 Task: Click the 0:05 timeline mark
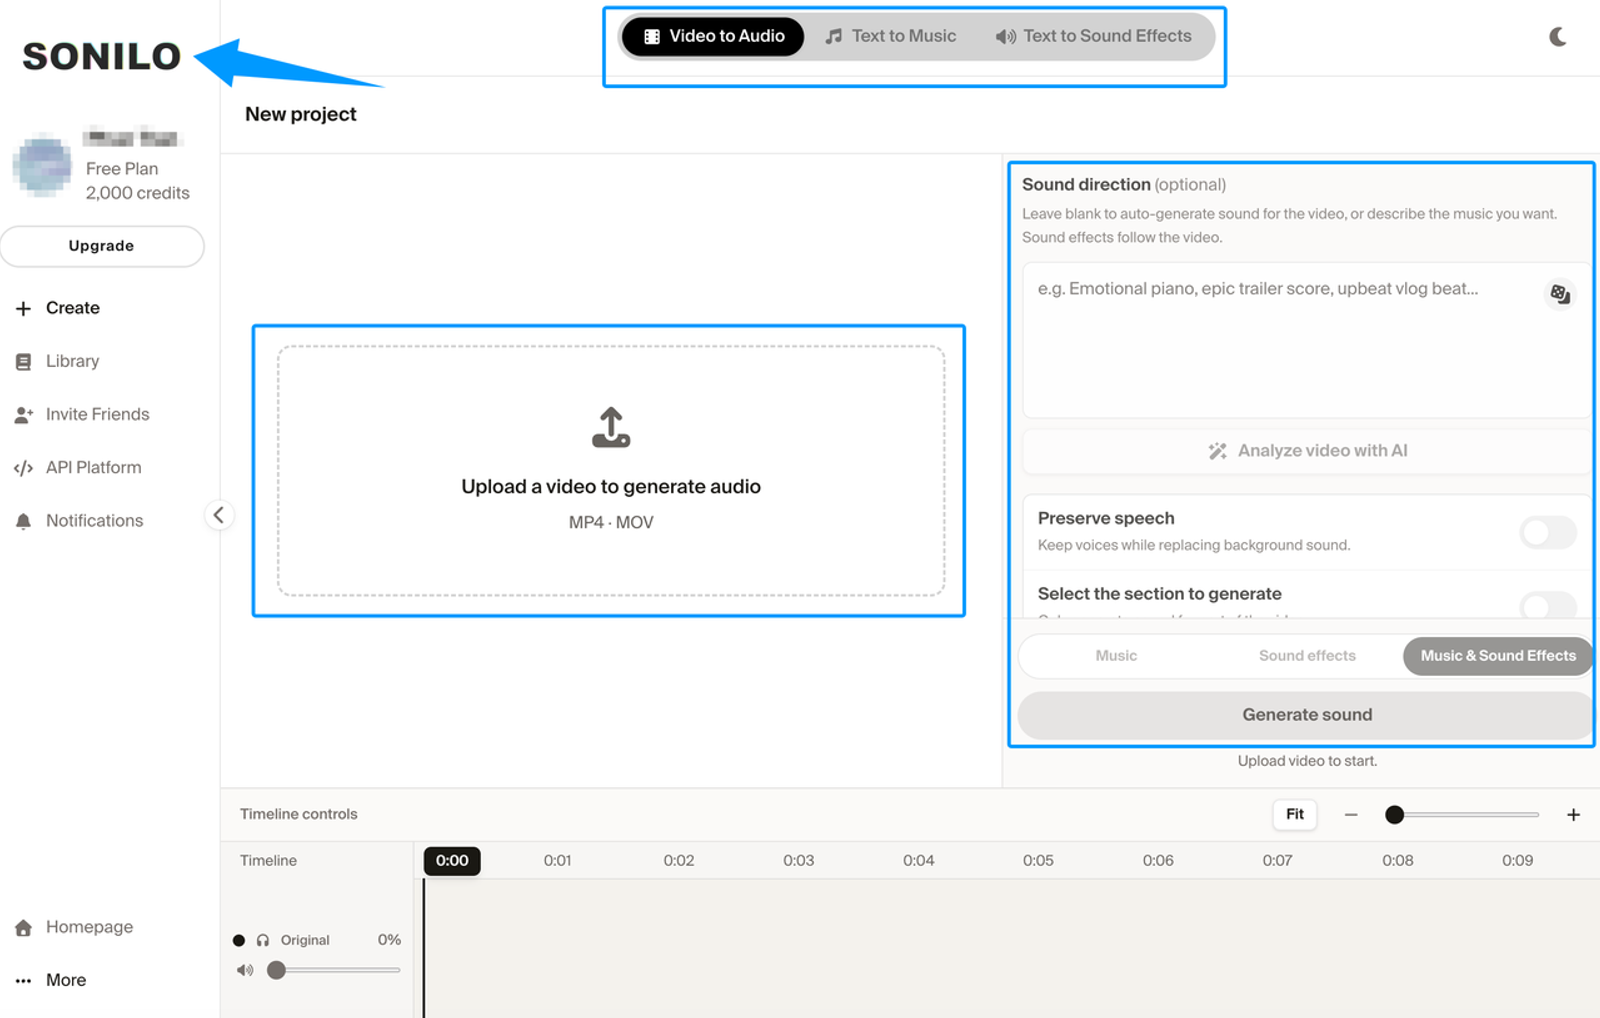point(1038,860)
